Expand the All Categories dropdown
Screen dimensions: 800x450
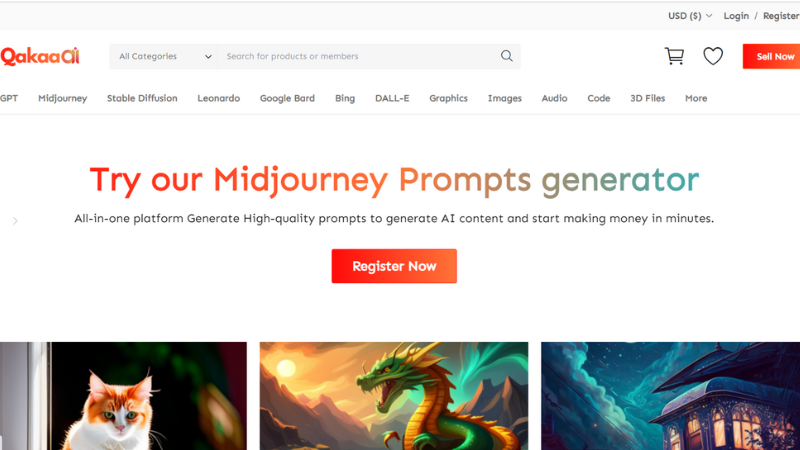(x=164, y=56)
